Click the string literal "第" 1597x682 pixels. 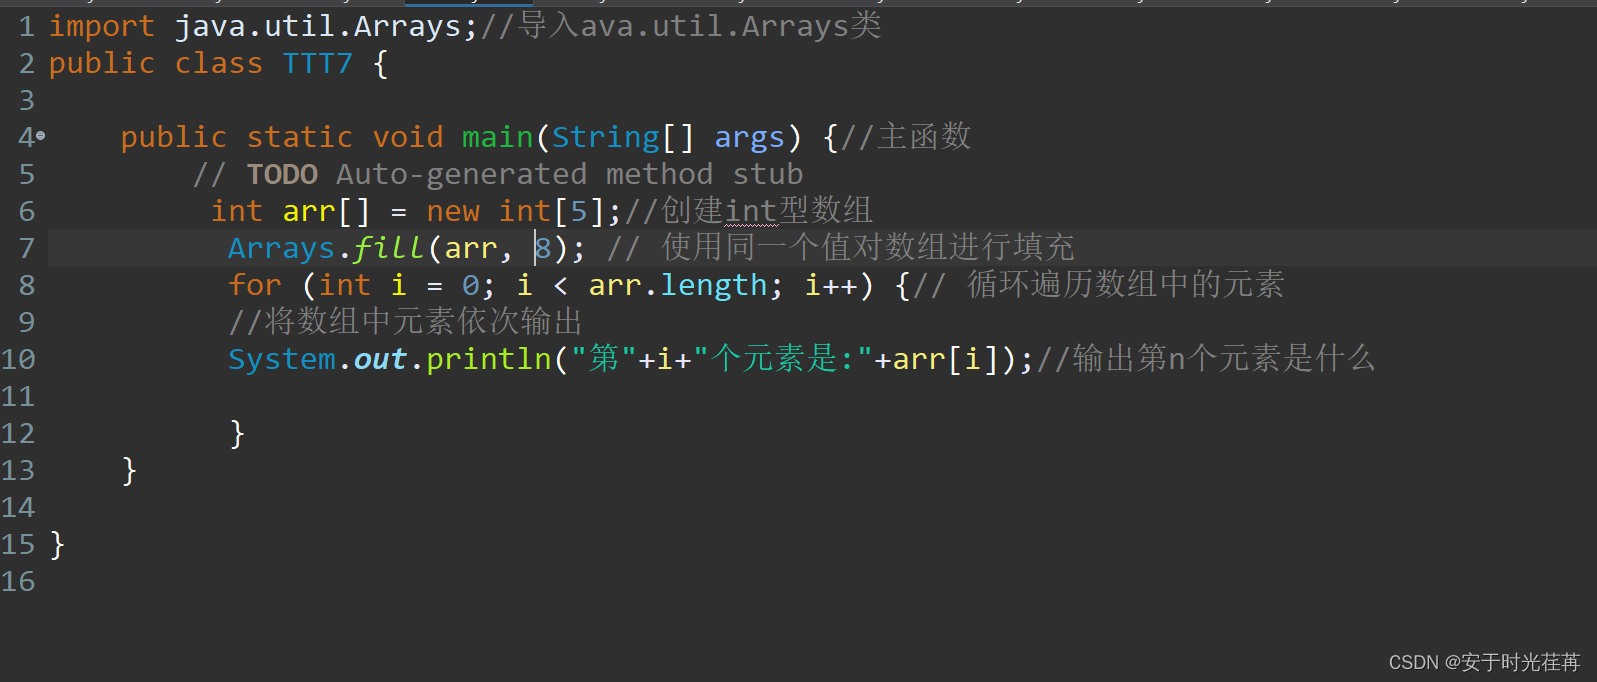coord(604,358)
